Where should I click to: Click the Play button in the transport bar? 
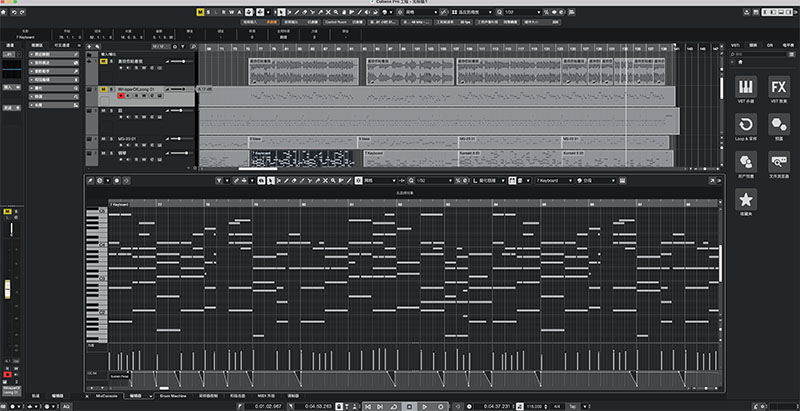(x=425, y=406)
